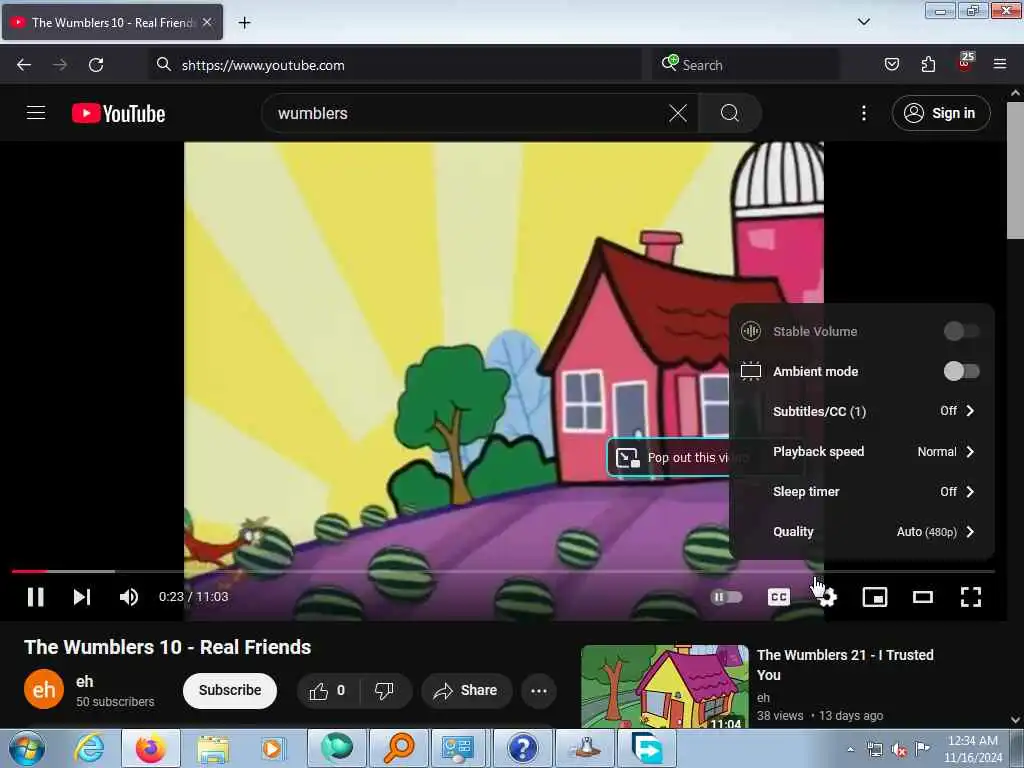Expand the Subtitles Off chevron
The image size is (1024, 768).
tap(970, 411)
